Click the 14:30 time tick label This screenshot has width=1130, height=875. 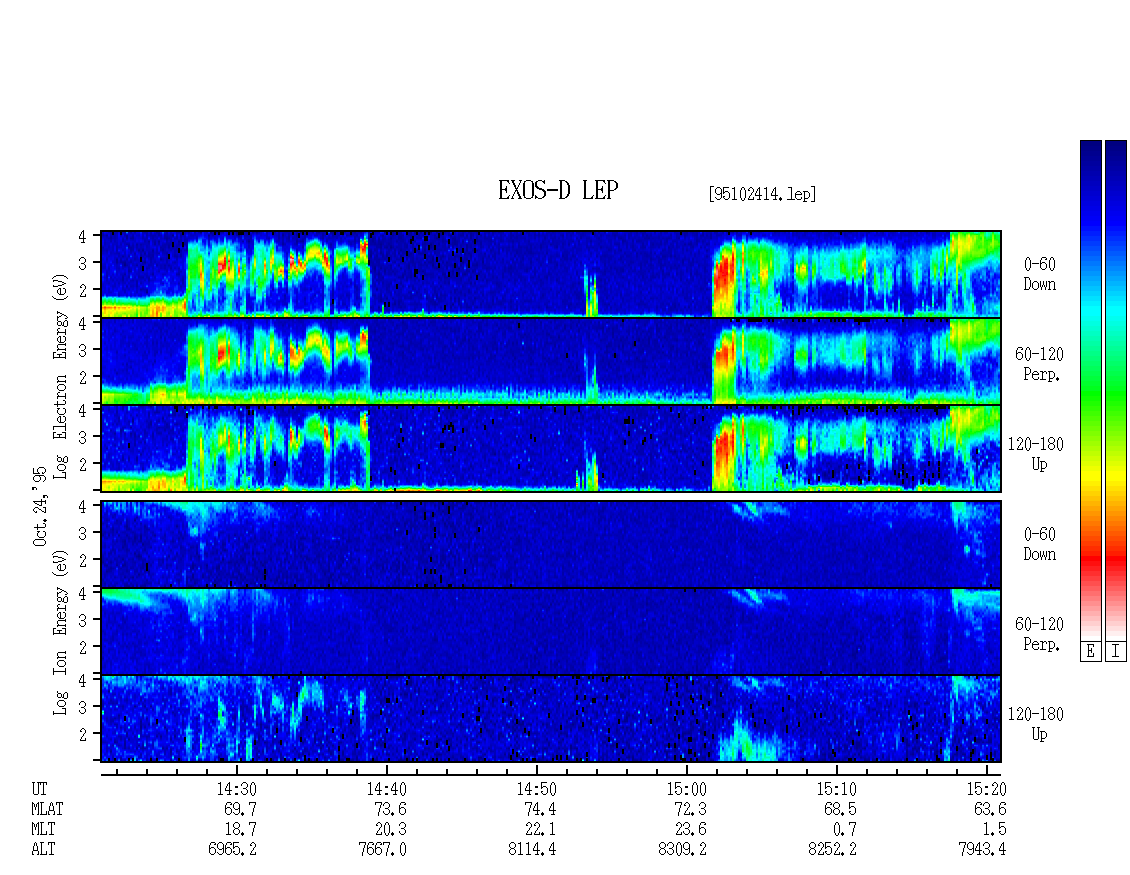tap(236, 789)
